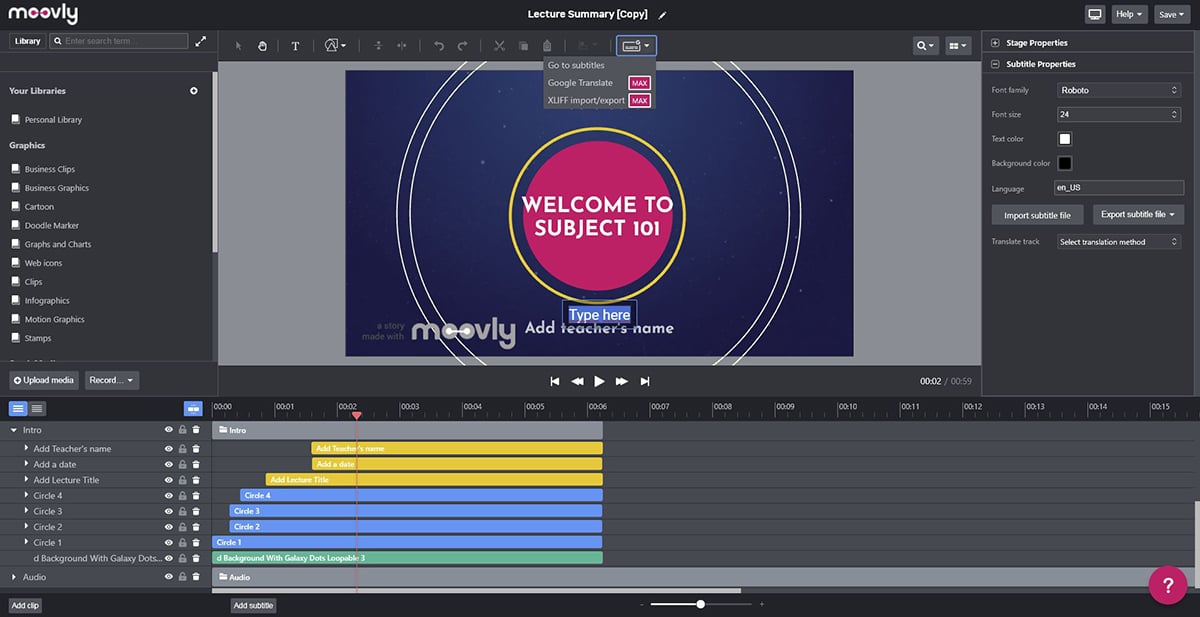Screen dimensions: 1200x617
Task: Click the Import subtitle file button
Action: [1037, 215]
